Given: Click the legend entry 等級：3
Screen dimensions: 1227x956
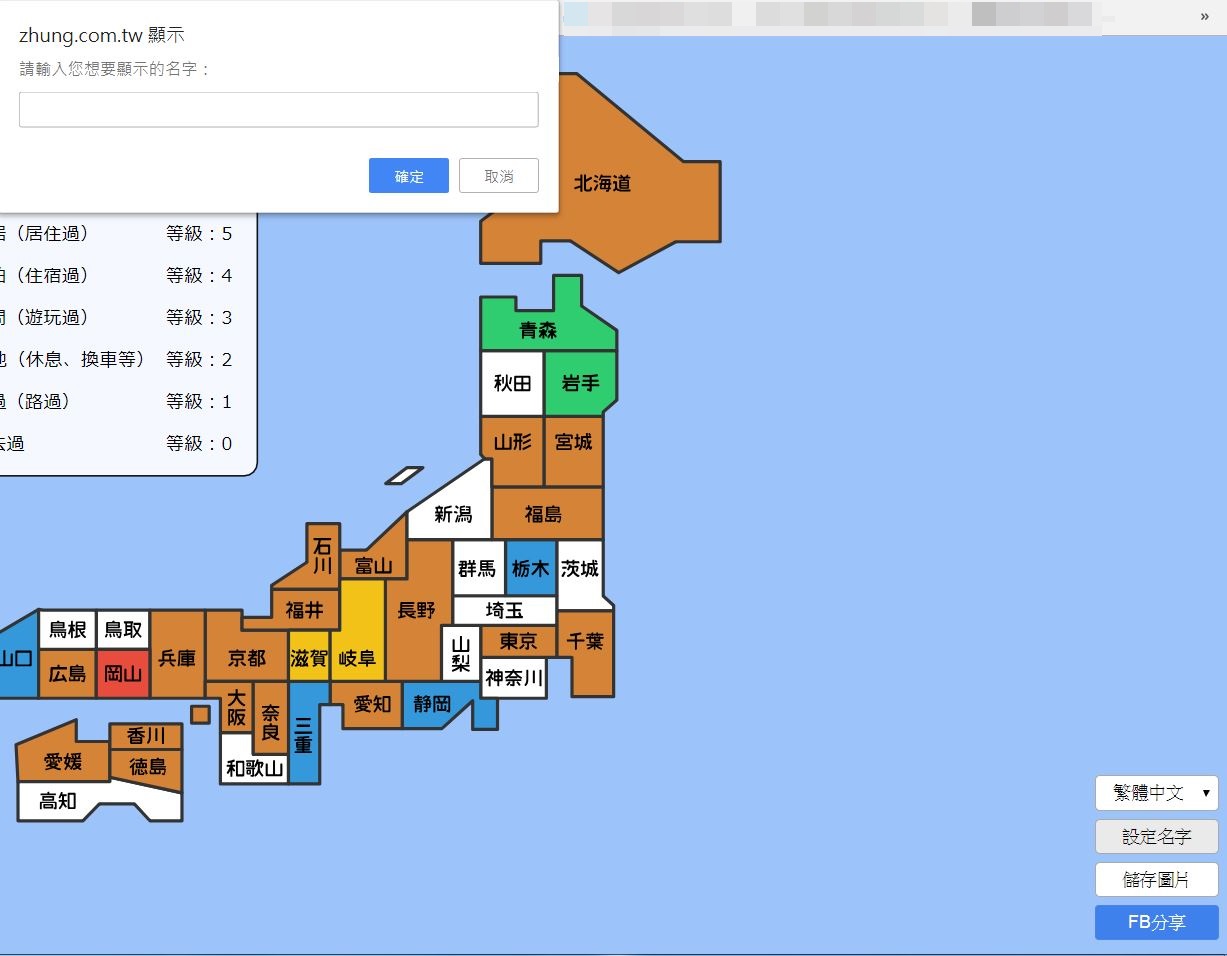Looking at the screenshot, I should click(x=199, y=317).
